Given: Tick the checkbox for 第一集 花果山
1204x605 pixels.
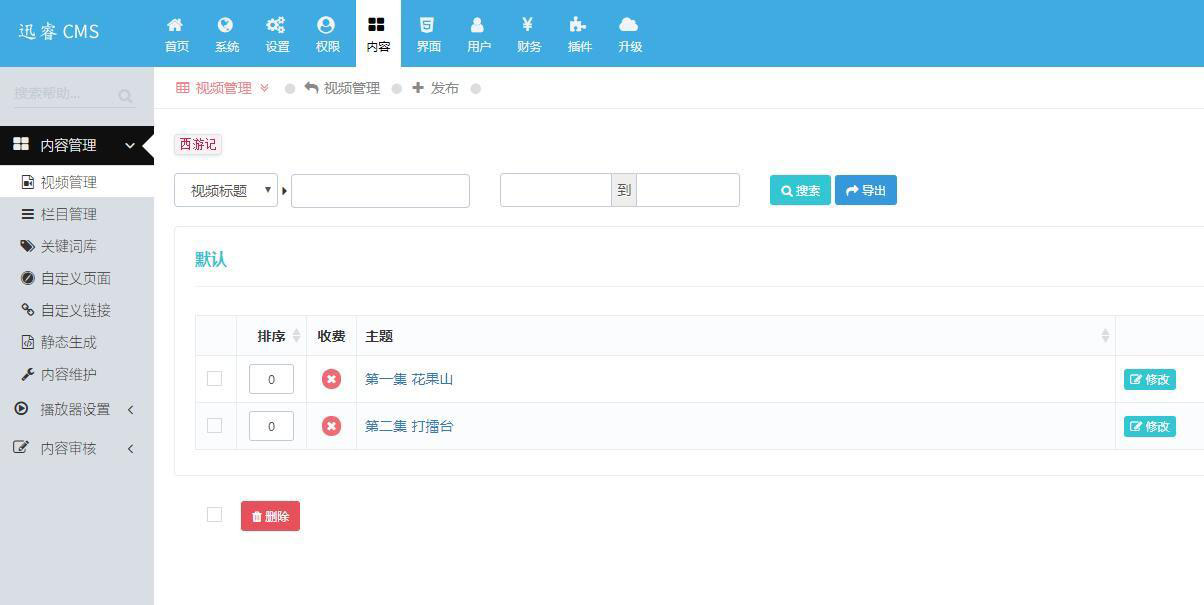Looking at the screenshot, I should (214, 378).
